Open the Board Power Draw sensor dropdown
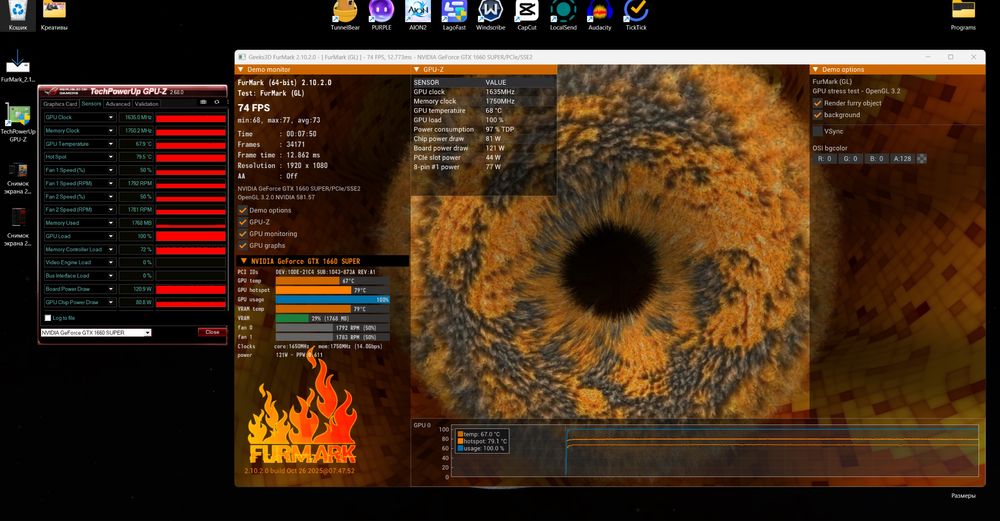 tap(110, 289)
